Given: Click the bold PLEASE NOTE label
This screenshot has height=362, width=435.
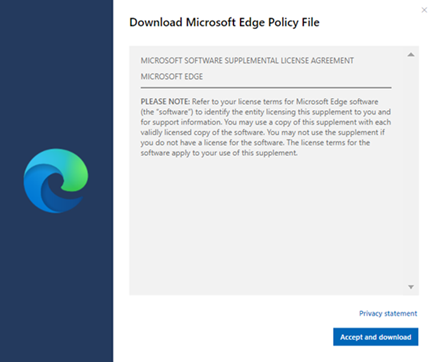Looking at the screenshot, I should [165, 101].
